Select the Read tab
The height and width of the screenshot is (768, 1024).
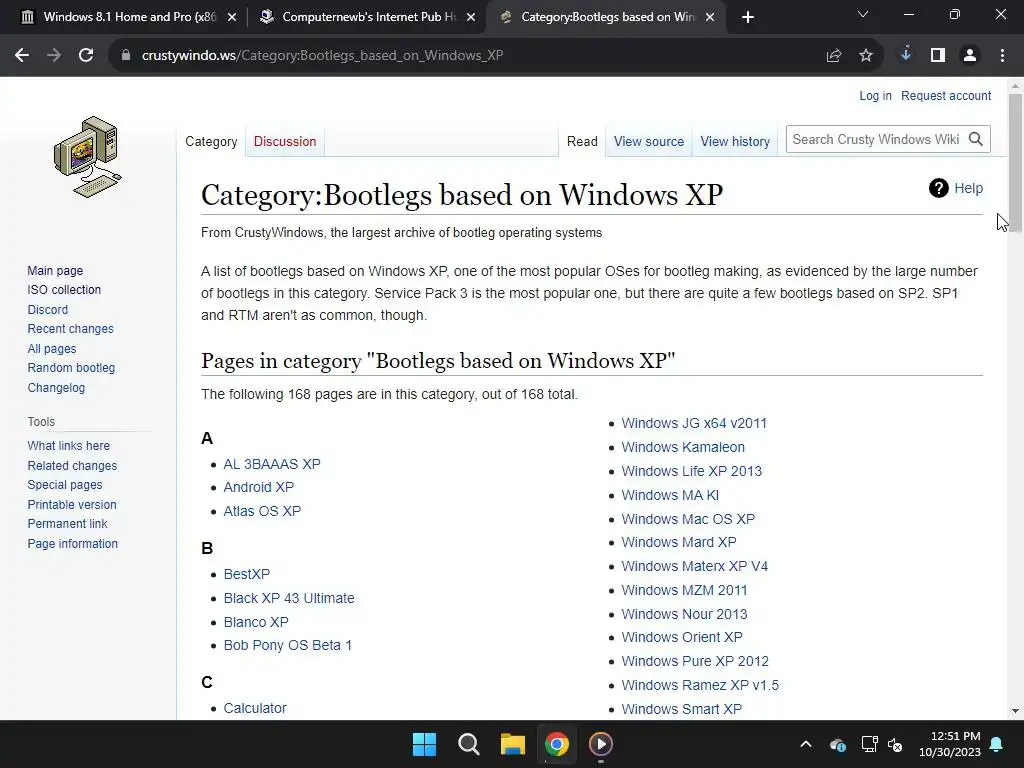pos(582,141)
